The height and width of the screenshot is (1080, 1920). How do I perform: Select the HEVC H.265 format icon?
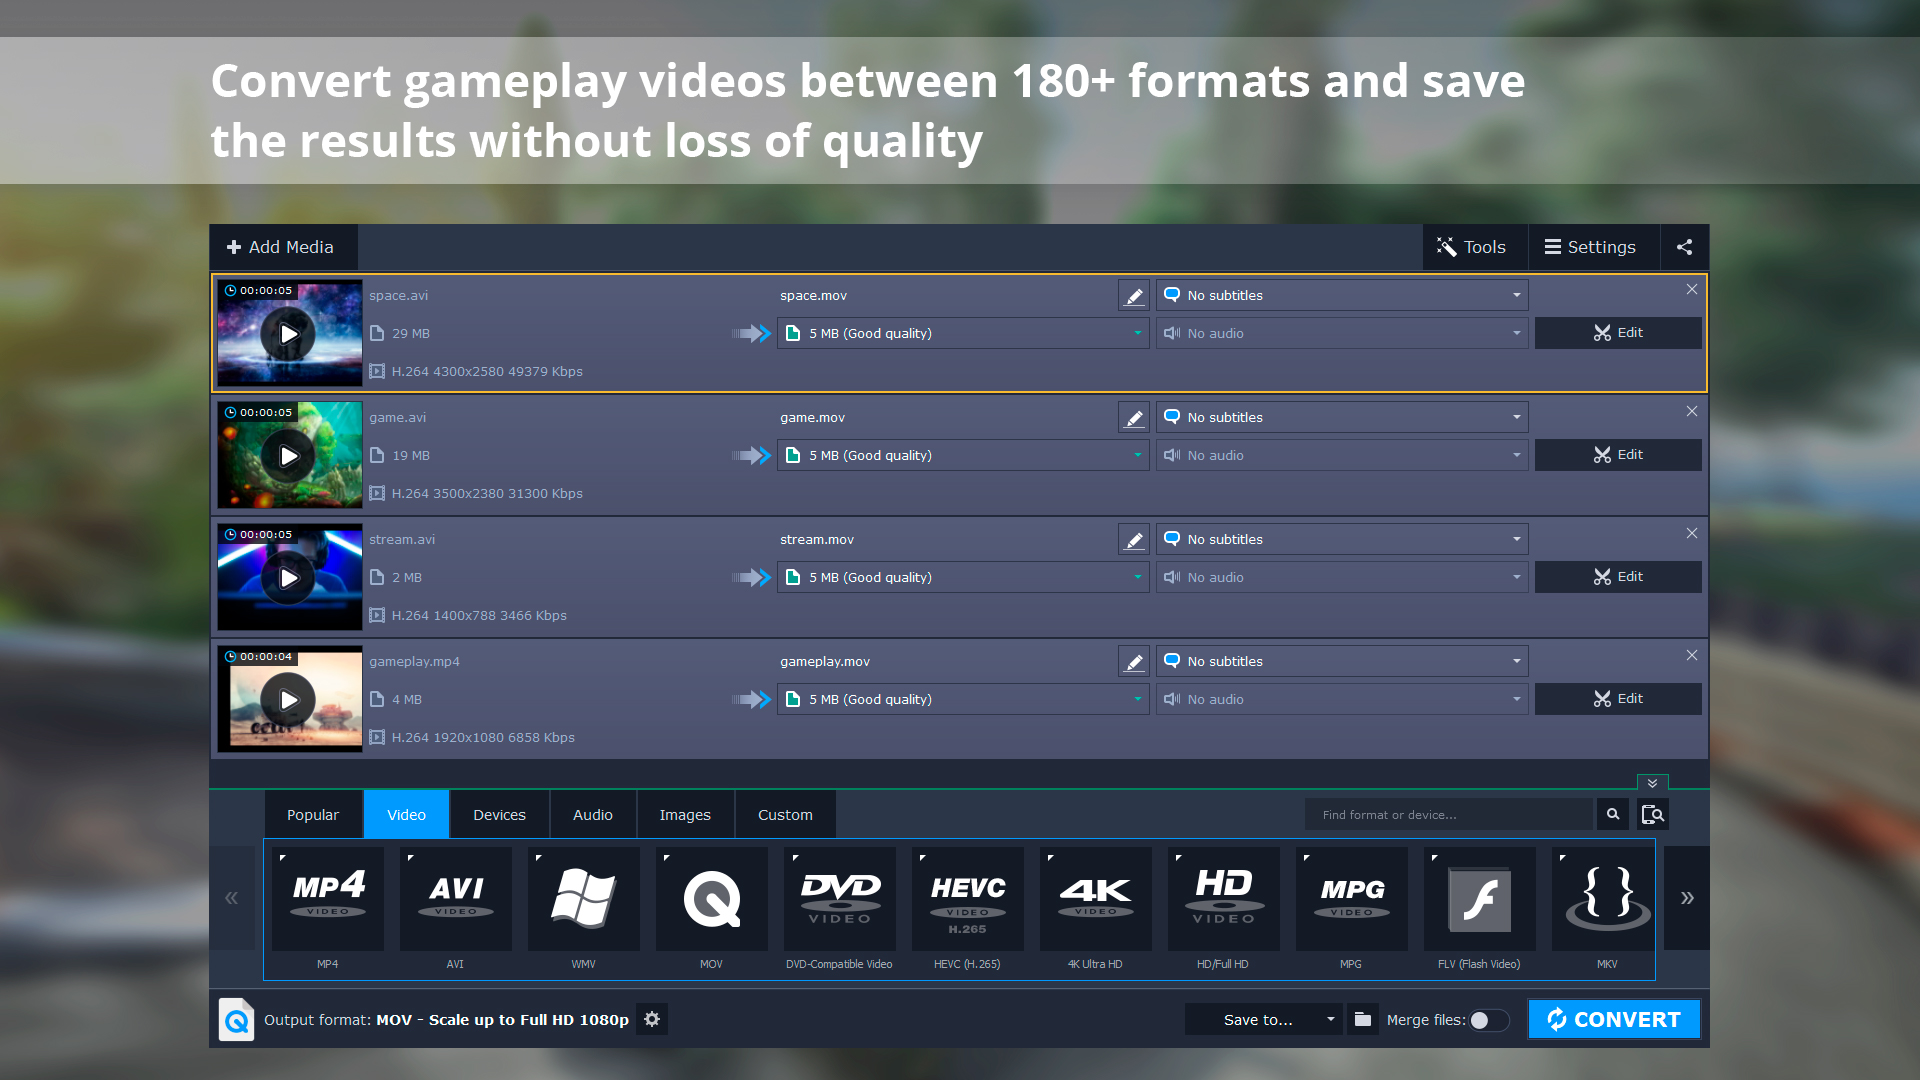pos(967,898)
